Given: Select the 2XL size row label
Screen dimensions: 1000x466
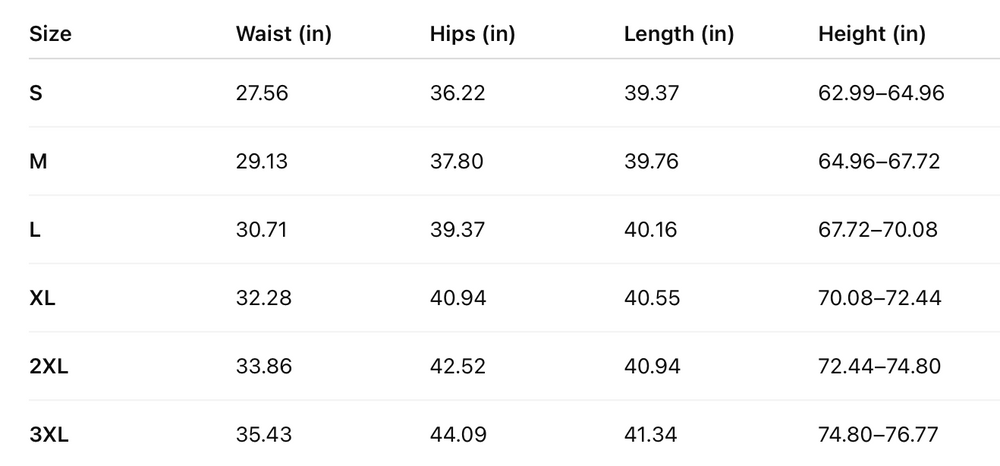Looking at the screenshot, I should (x=49, y=366).
